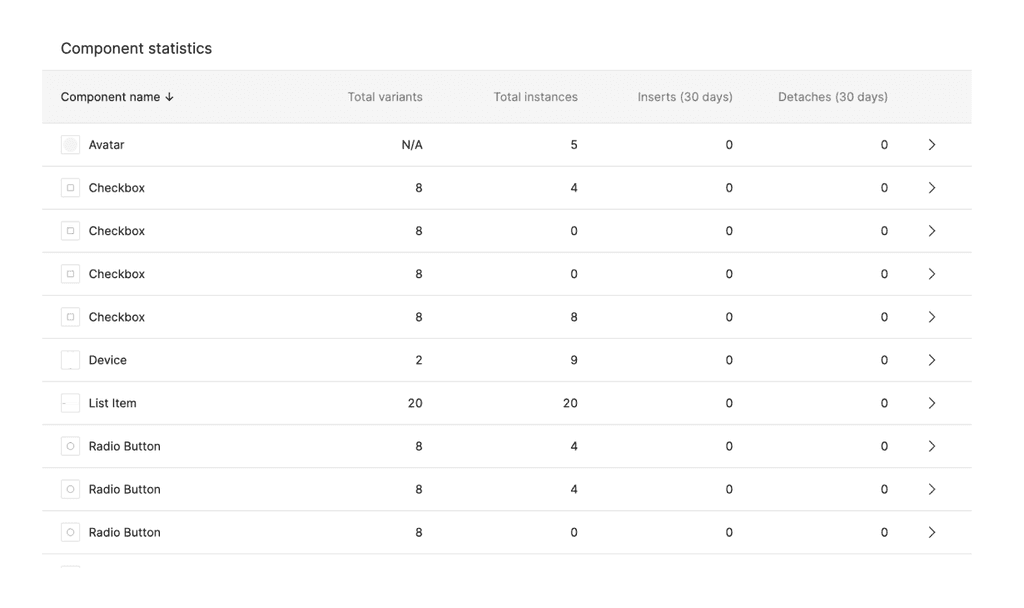
Task: Select the List Item component name
Action: tap(112, 403)
